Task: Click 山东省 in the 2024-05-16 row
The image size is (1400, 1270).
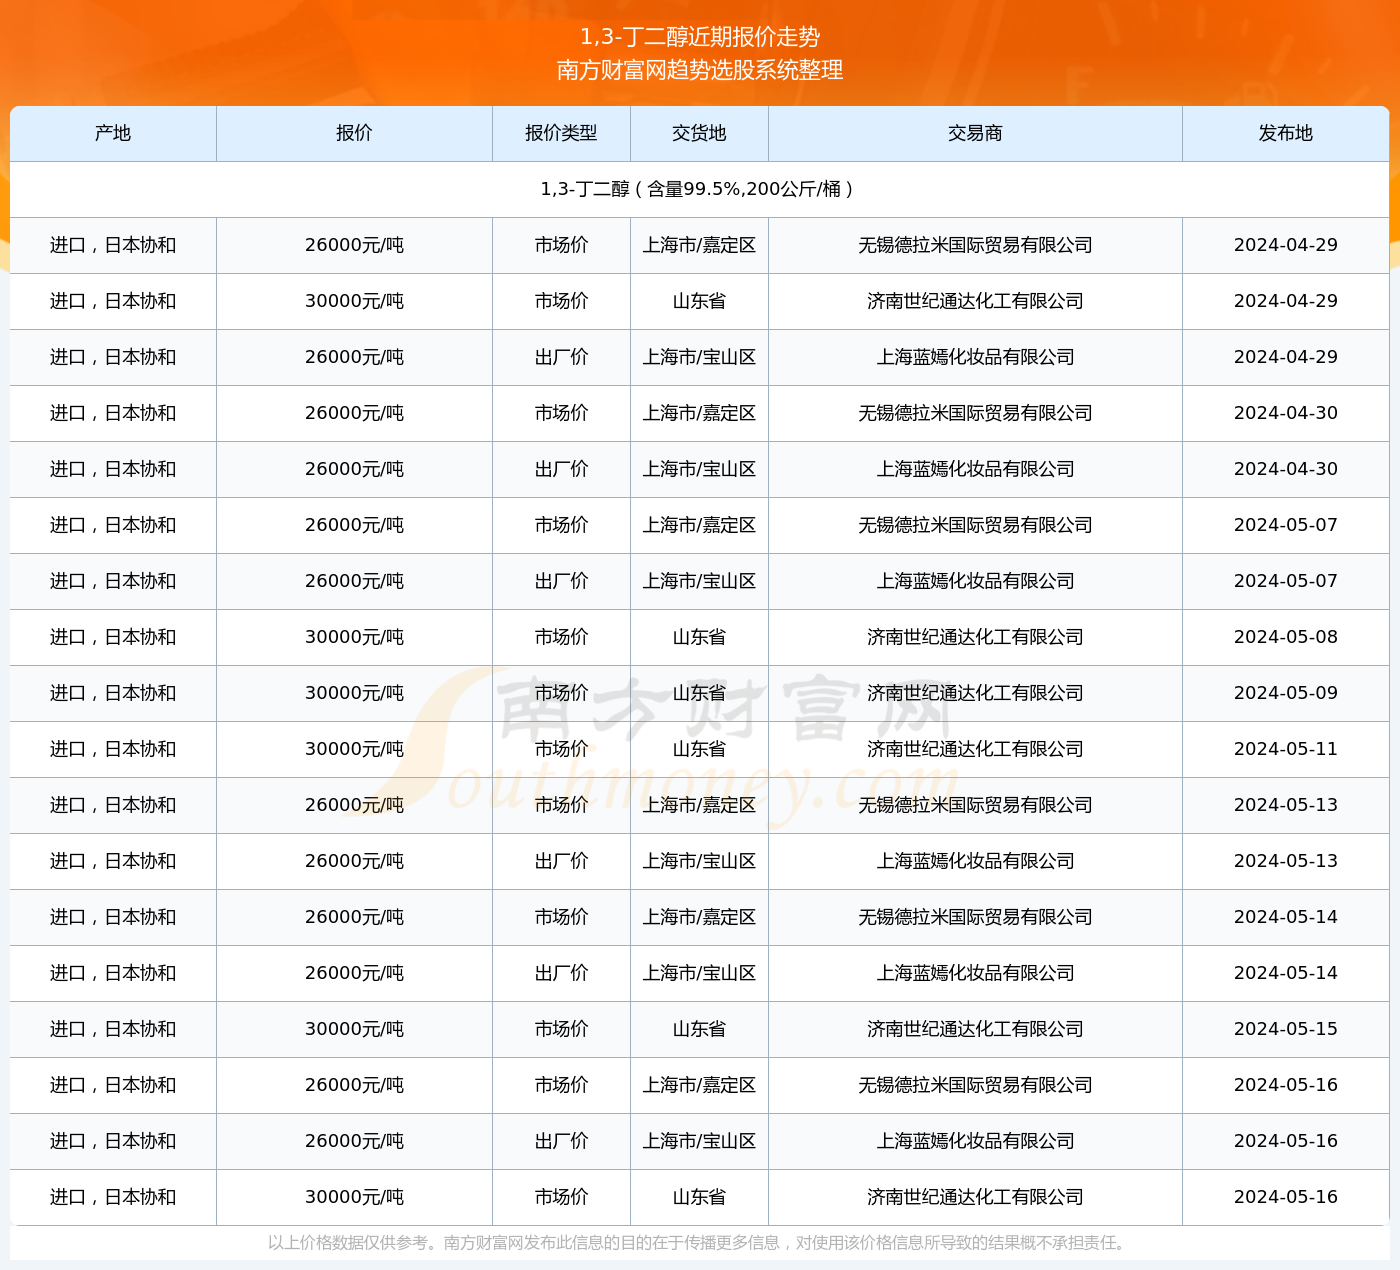Action: point(699,1197)
